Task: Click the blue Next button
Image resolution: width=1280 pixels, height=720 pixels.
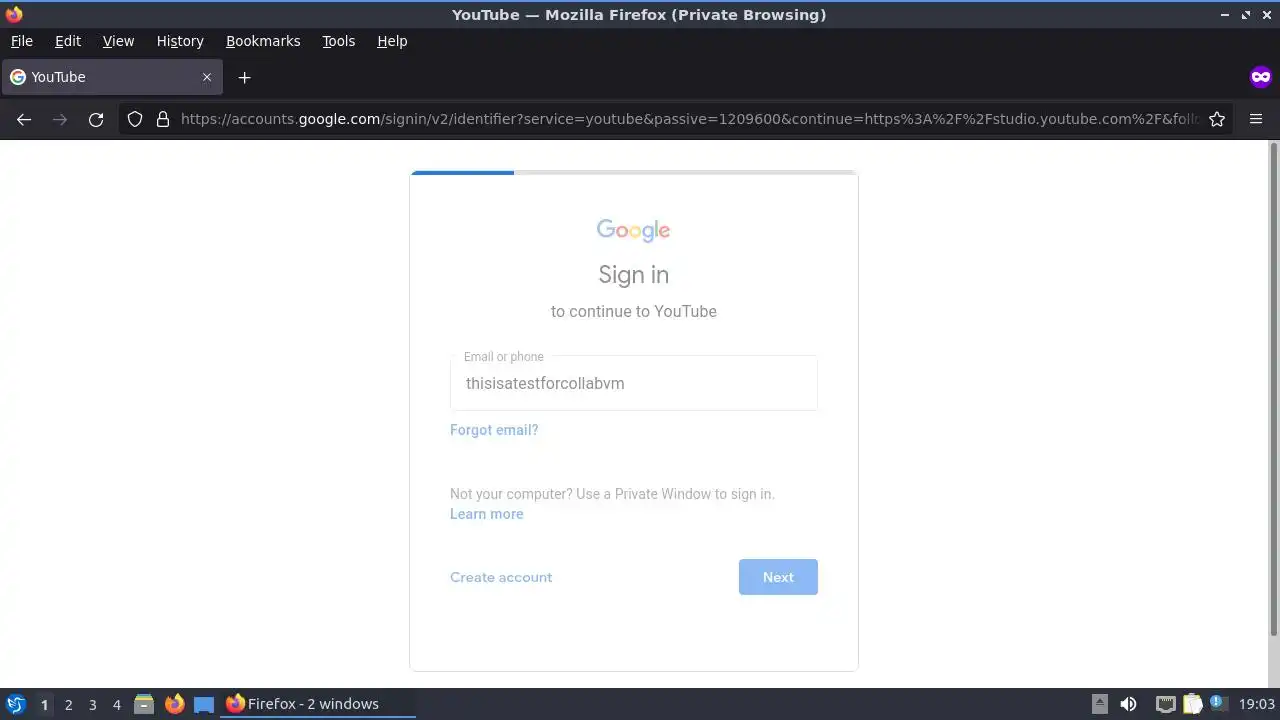Action: [778, 577]
